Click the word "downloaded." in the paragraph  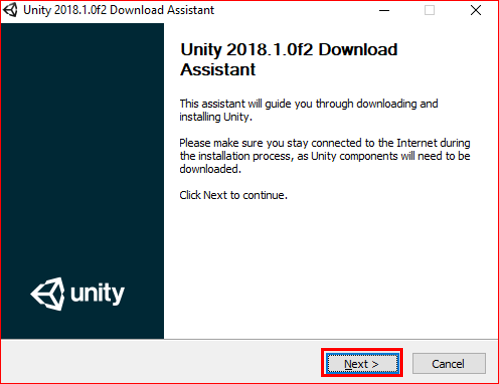coord(210,169)
